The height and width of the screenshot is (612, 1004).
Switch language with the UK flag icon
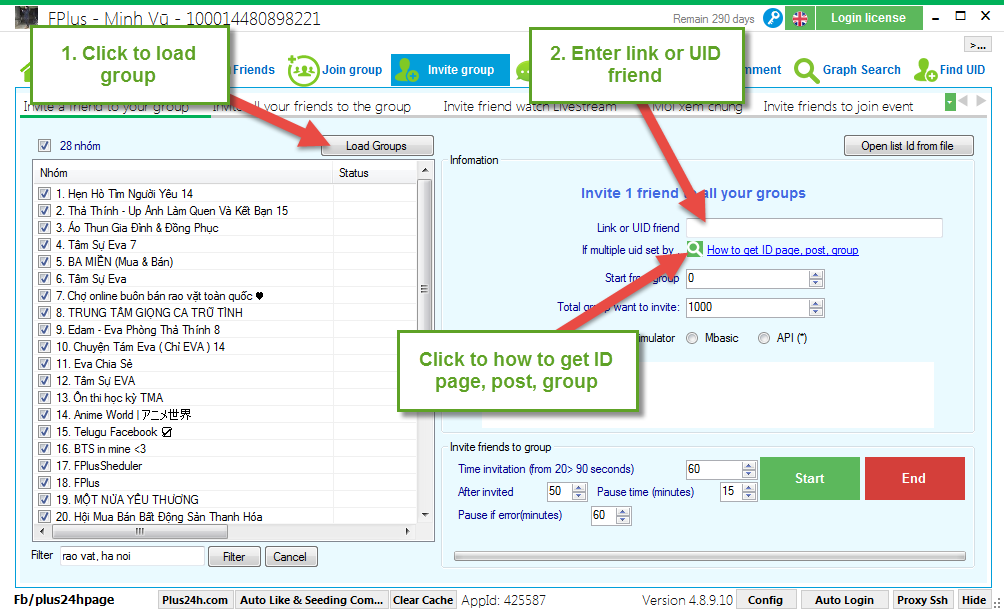tap(800, 19)
